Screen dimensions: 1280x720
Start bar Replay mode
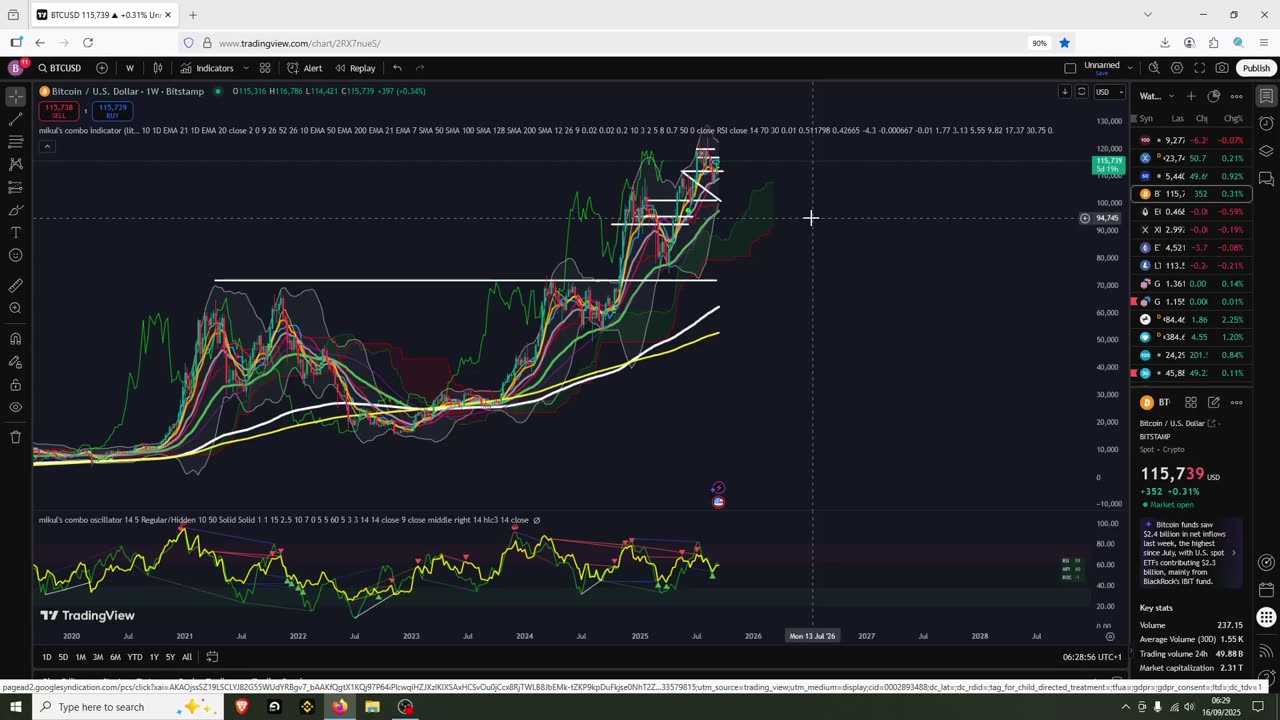pyautogui.click(x=355, y=68)
